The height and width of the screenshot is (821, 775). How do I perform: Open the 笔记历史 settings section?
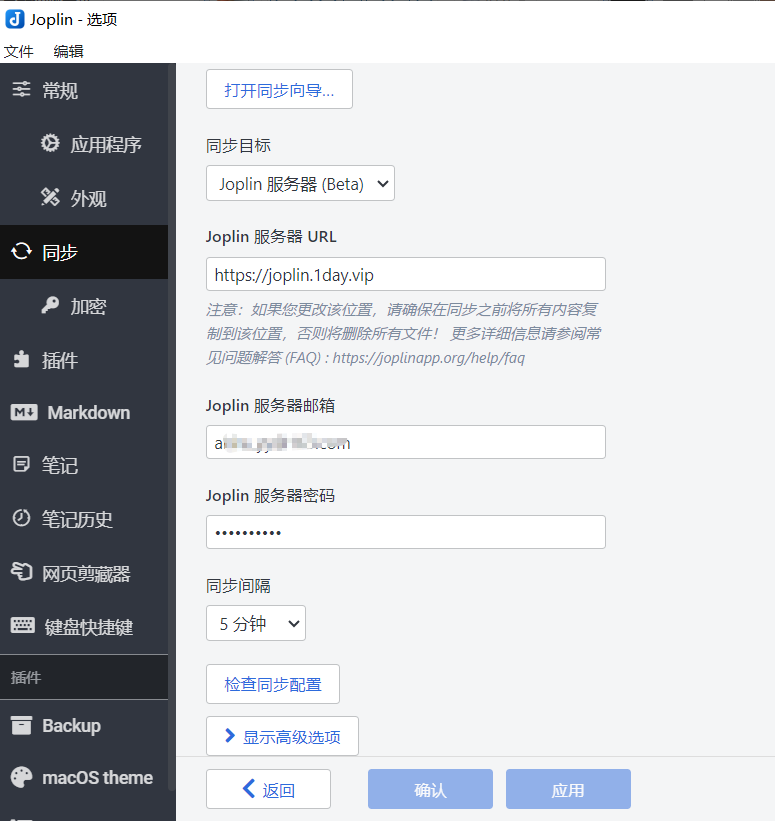pos(84,519)
